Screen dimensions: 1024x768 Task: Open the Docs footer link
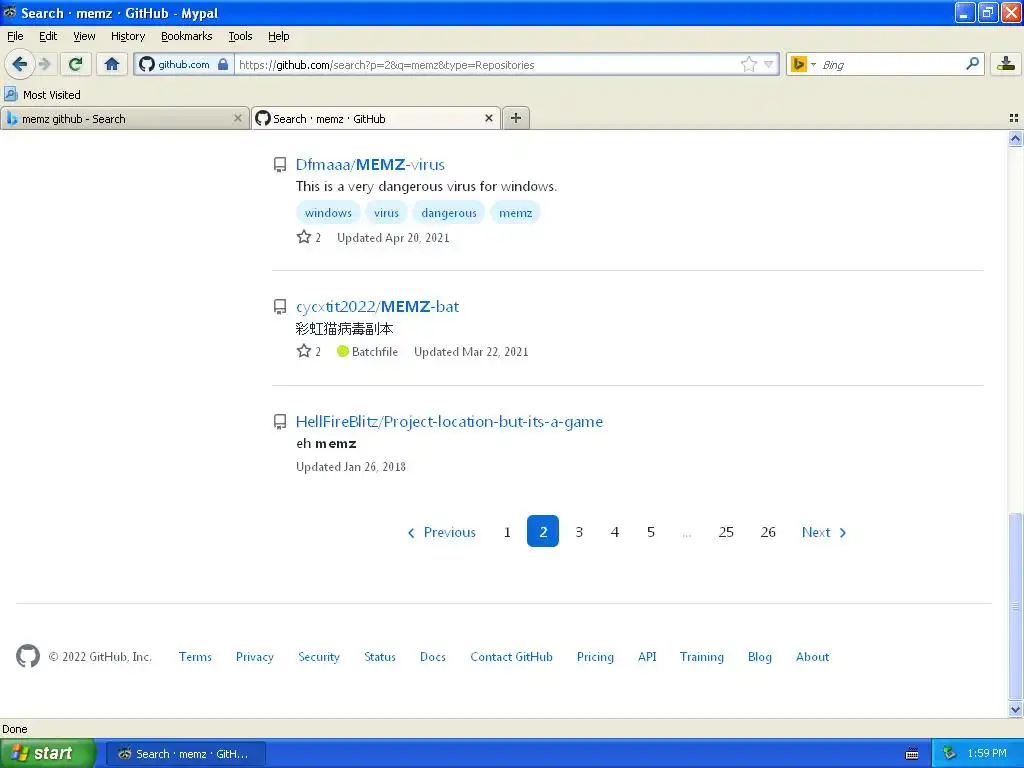[x=432, y=657]
